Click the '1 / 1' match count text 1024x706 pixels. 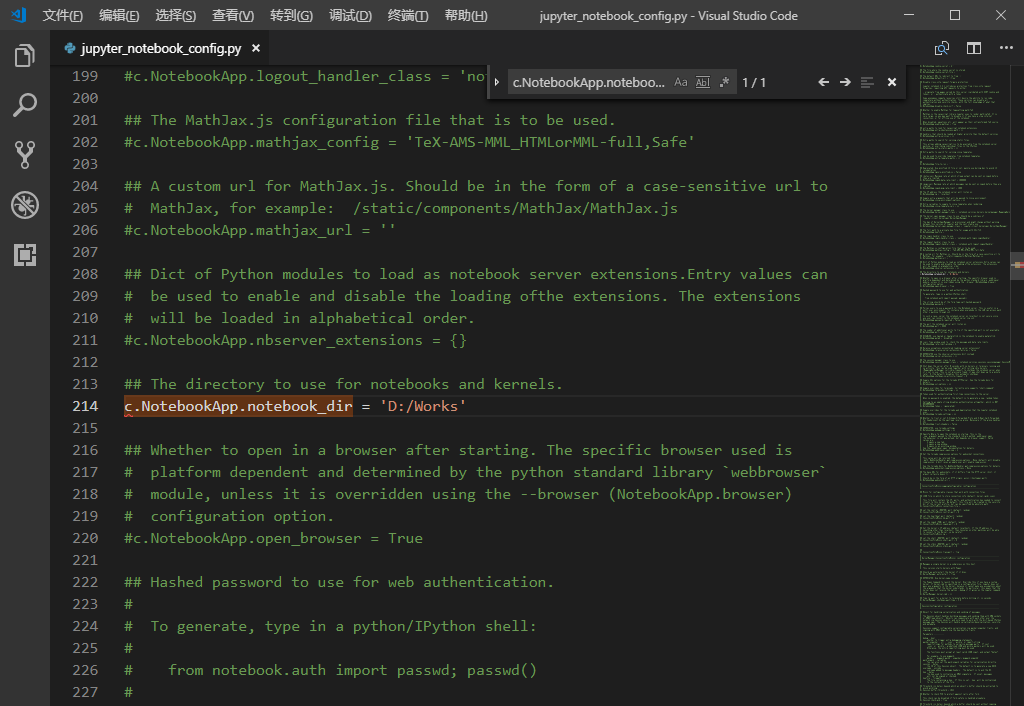pyautogui.click(x=754, y=82)
